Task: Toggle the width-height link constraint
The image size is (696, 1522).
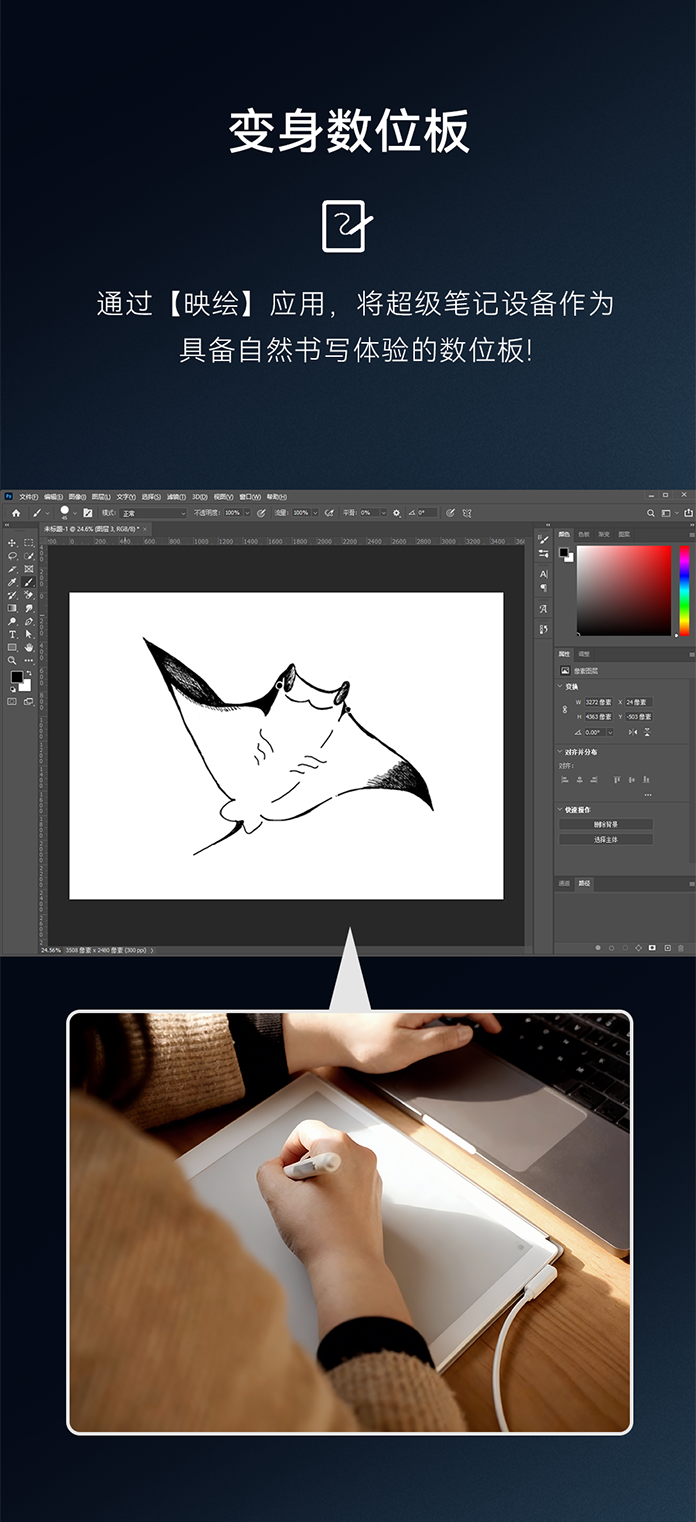Action: tap(565, 709)
